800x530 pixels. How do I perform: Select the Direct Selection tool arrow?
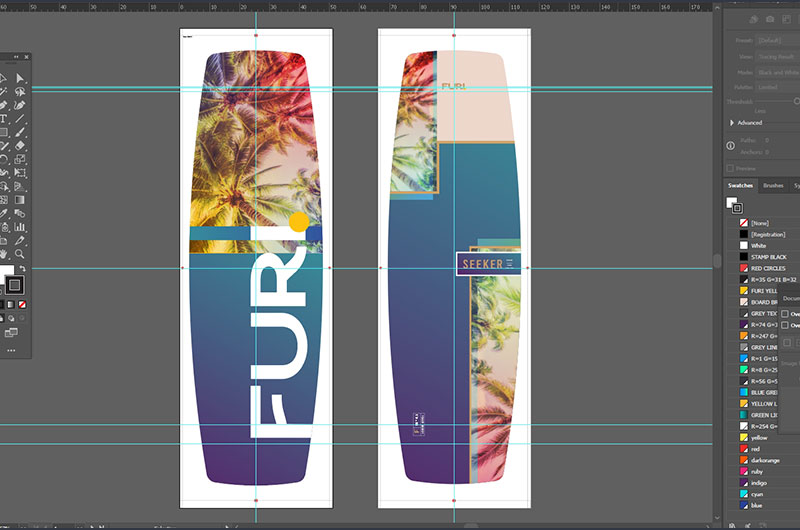coord(19,78)
